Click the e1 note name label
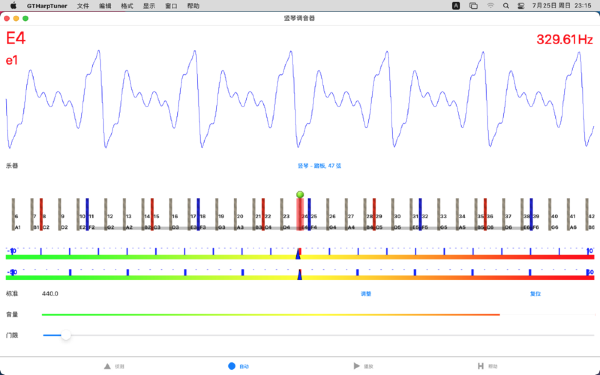The height and width of the screenshot is (375, 600). (12, 60)
